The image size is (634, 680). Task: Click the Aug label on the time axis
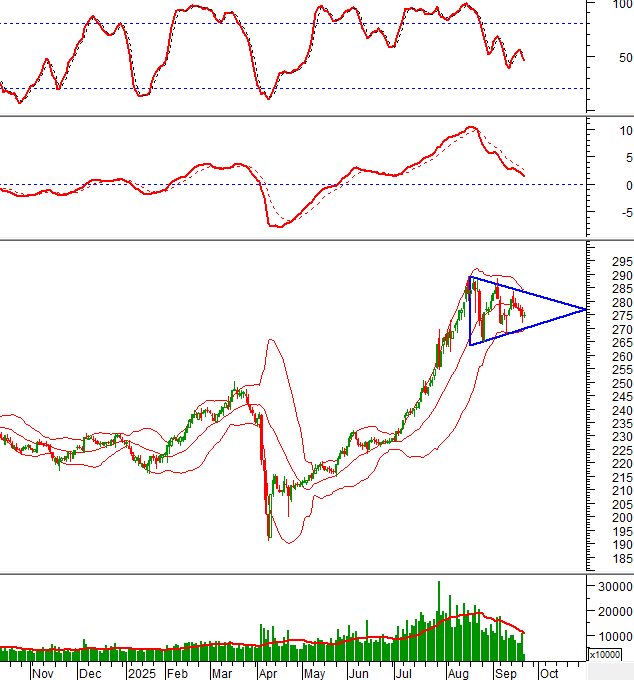click(458, 673)
